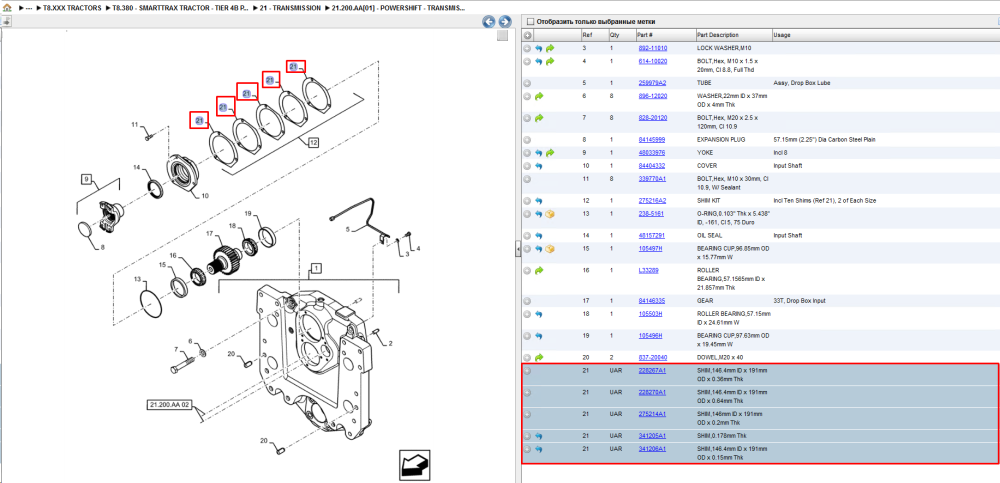Click the box icon on the O-RING row
This screenshot has height=483, width=1000.
pos(550,214)
